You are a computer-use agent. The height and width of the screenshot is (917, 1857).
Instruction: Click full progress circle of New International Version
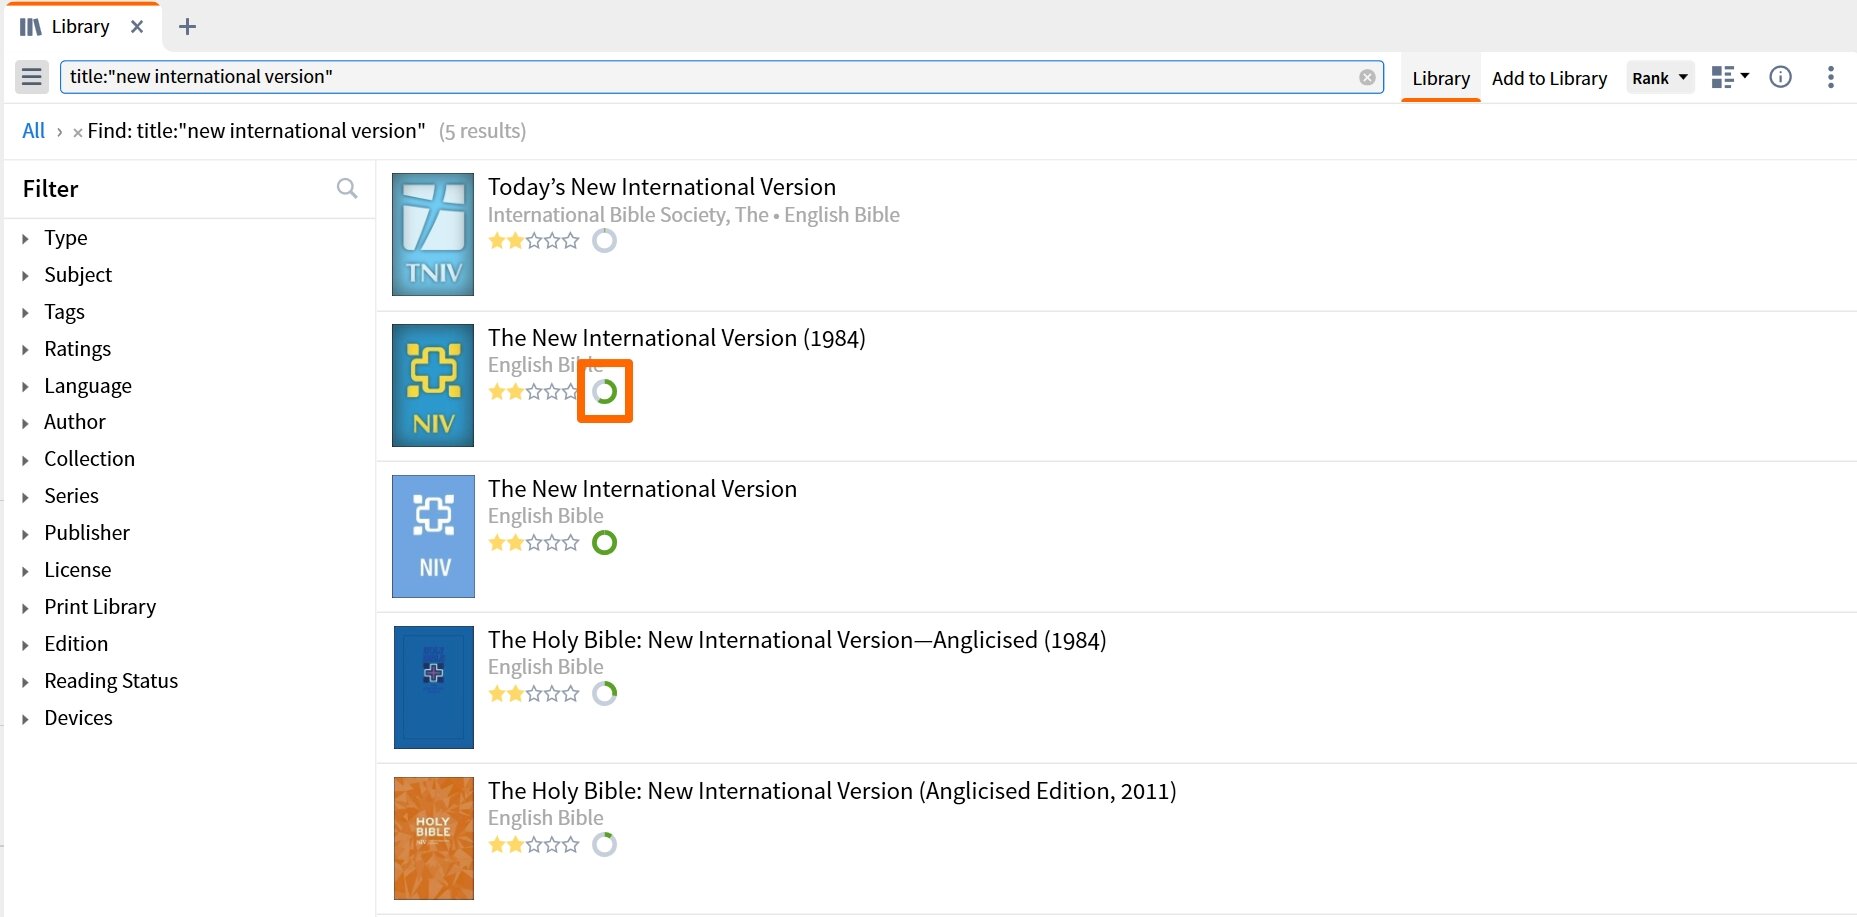pos(604,542)
